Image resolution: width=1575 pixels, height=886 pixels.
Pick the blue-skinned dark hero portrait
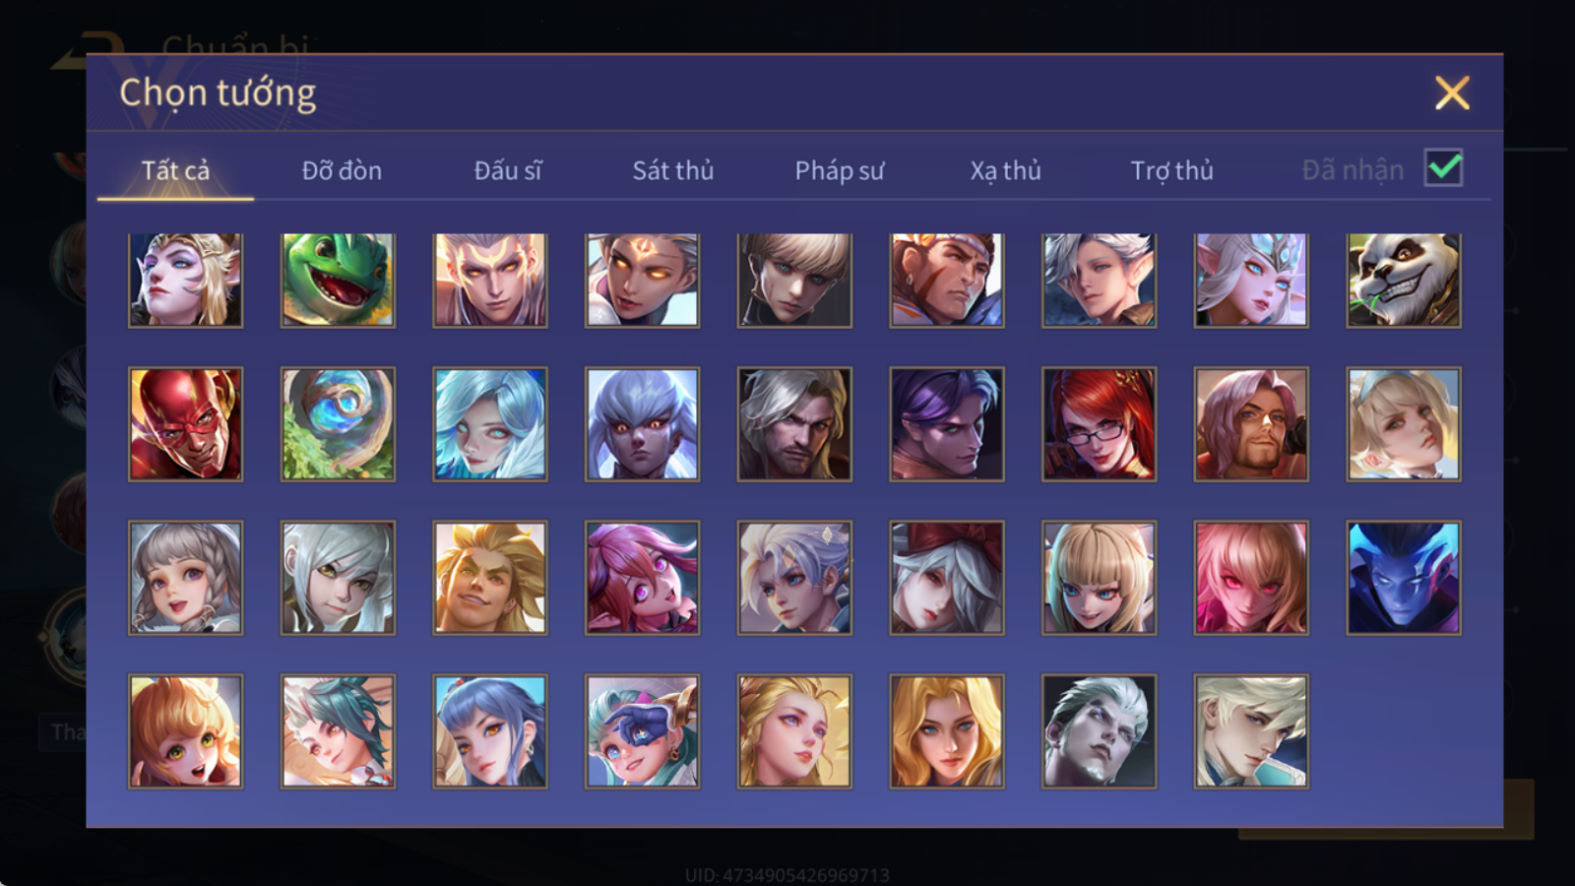pyautogui.click(x=1403, y=577)
